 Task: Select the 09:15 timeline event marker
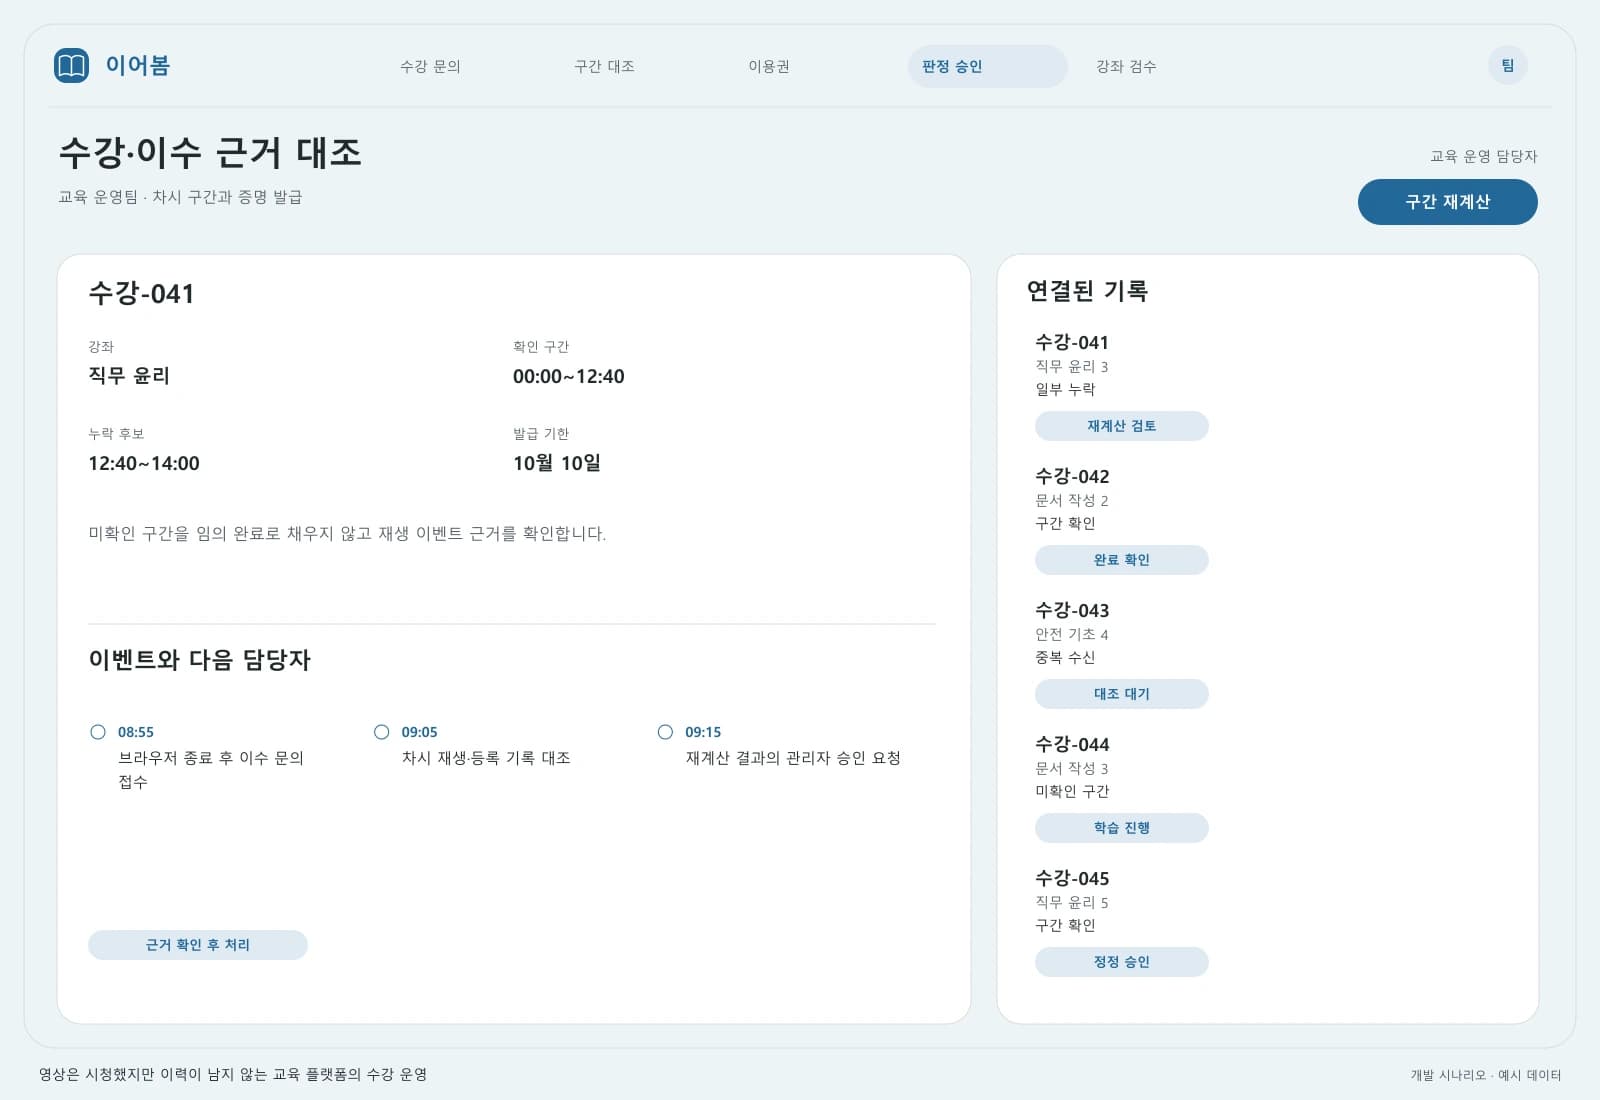click(x=666, y=732)
